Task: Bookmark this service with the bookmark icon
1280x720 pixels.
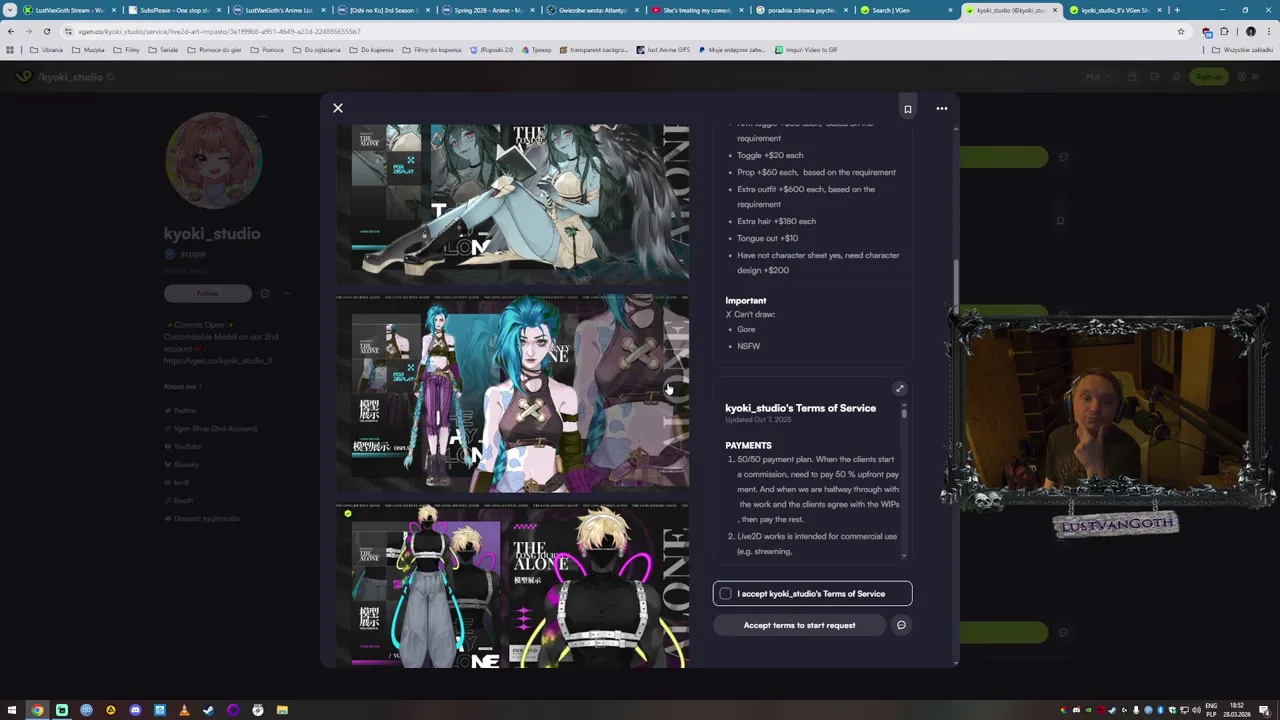Action: click(x=908, y=109)
